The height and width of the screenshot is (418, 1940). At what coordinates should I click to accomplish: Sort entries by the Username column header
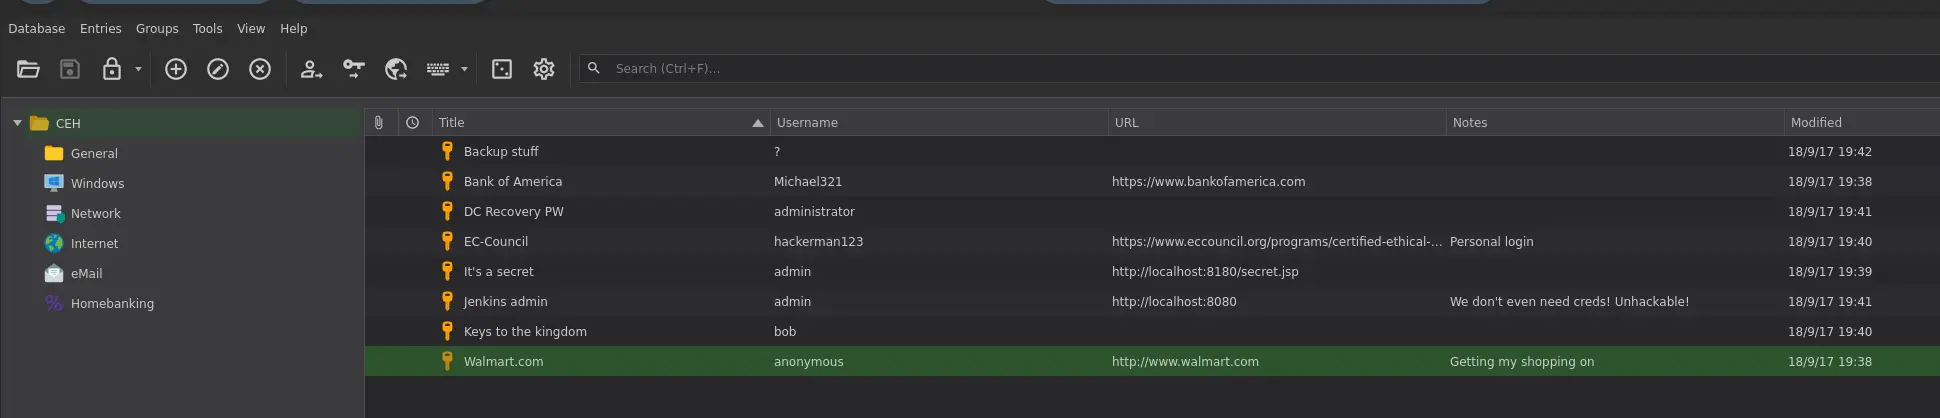click(807, 123)
